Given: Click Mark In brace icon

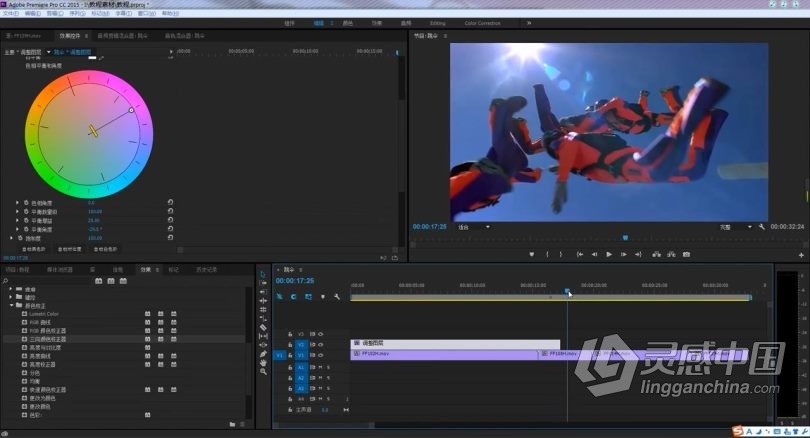Looking at the screenshot, I should click(547, 254).
